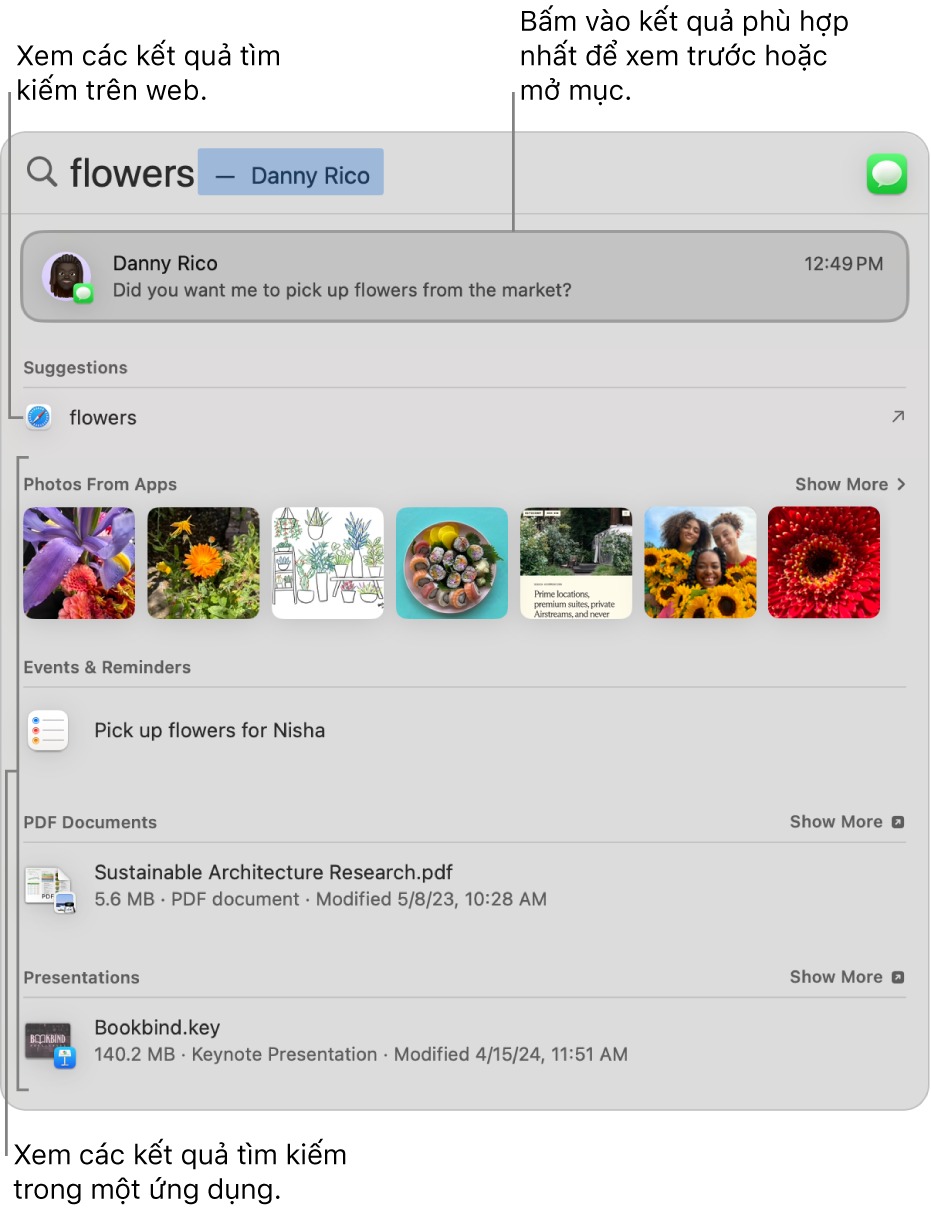Open the sushi plate photo thumbnail
The width and height of the screenshot is (931, 1210).
[x=451, y=563]
